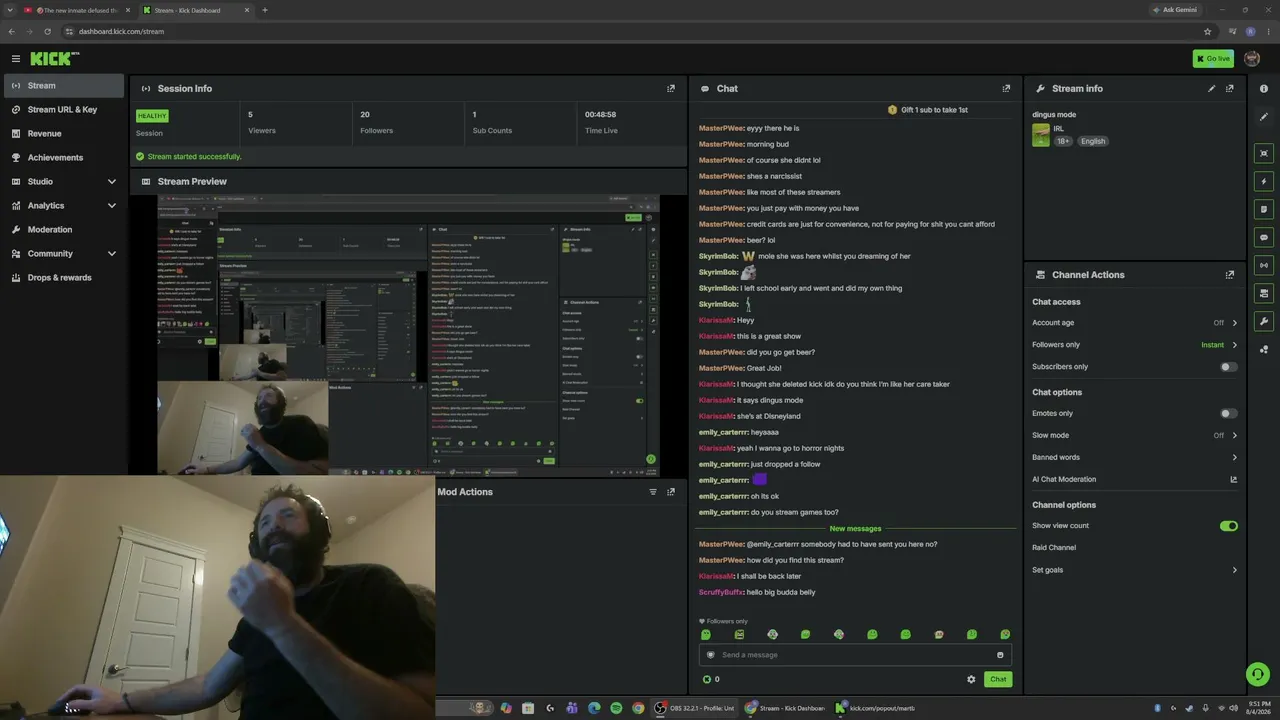The image size is (1280, 720).
Task: Turn off Show view count
Action: pyautogui.click(x=1228, y=525)
